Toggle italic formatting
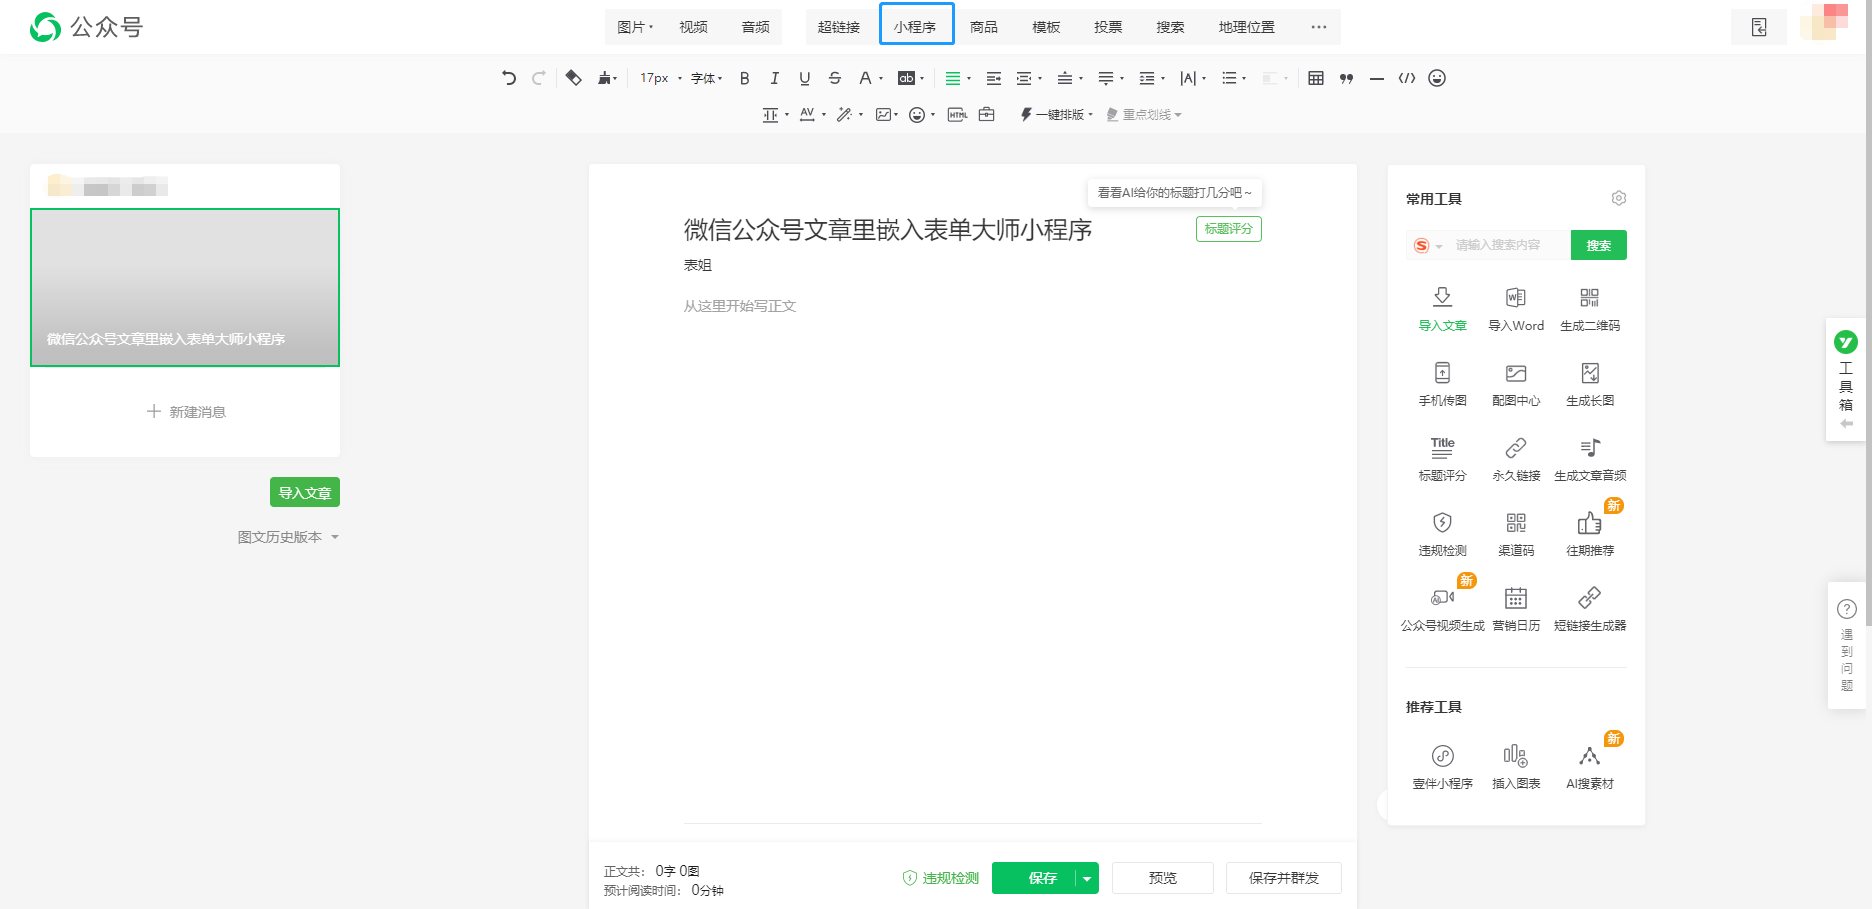The image size is (1872, 909). pos(774,78)
